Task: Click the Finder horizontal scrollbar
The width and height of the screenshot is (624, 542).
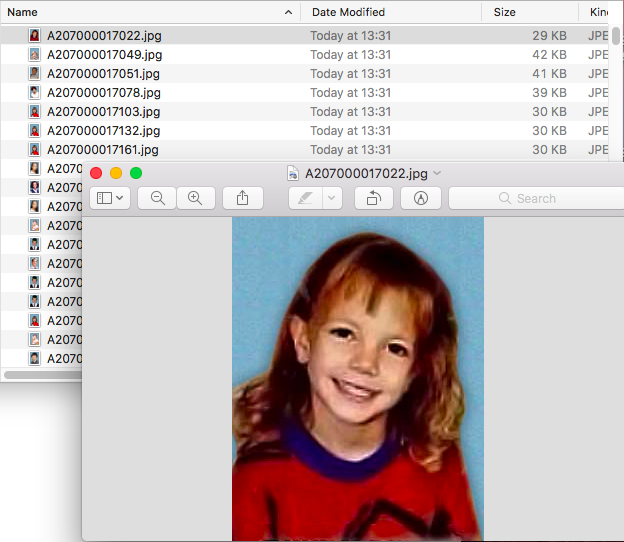Action: [x=42, y=375]
